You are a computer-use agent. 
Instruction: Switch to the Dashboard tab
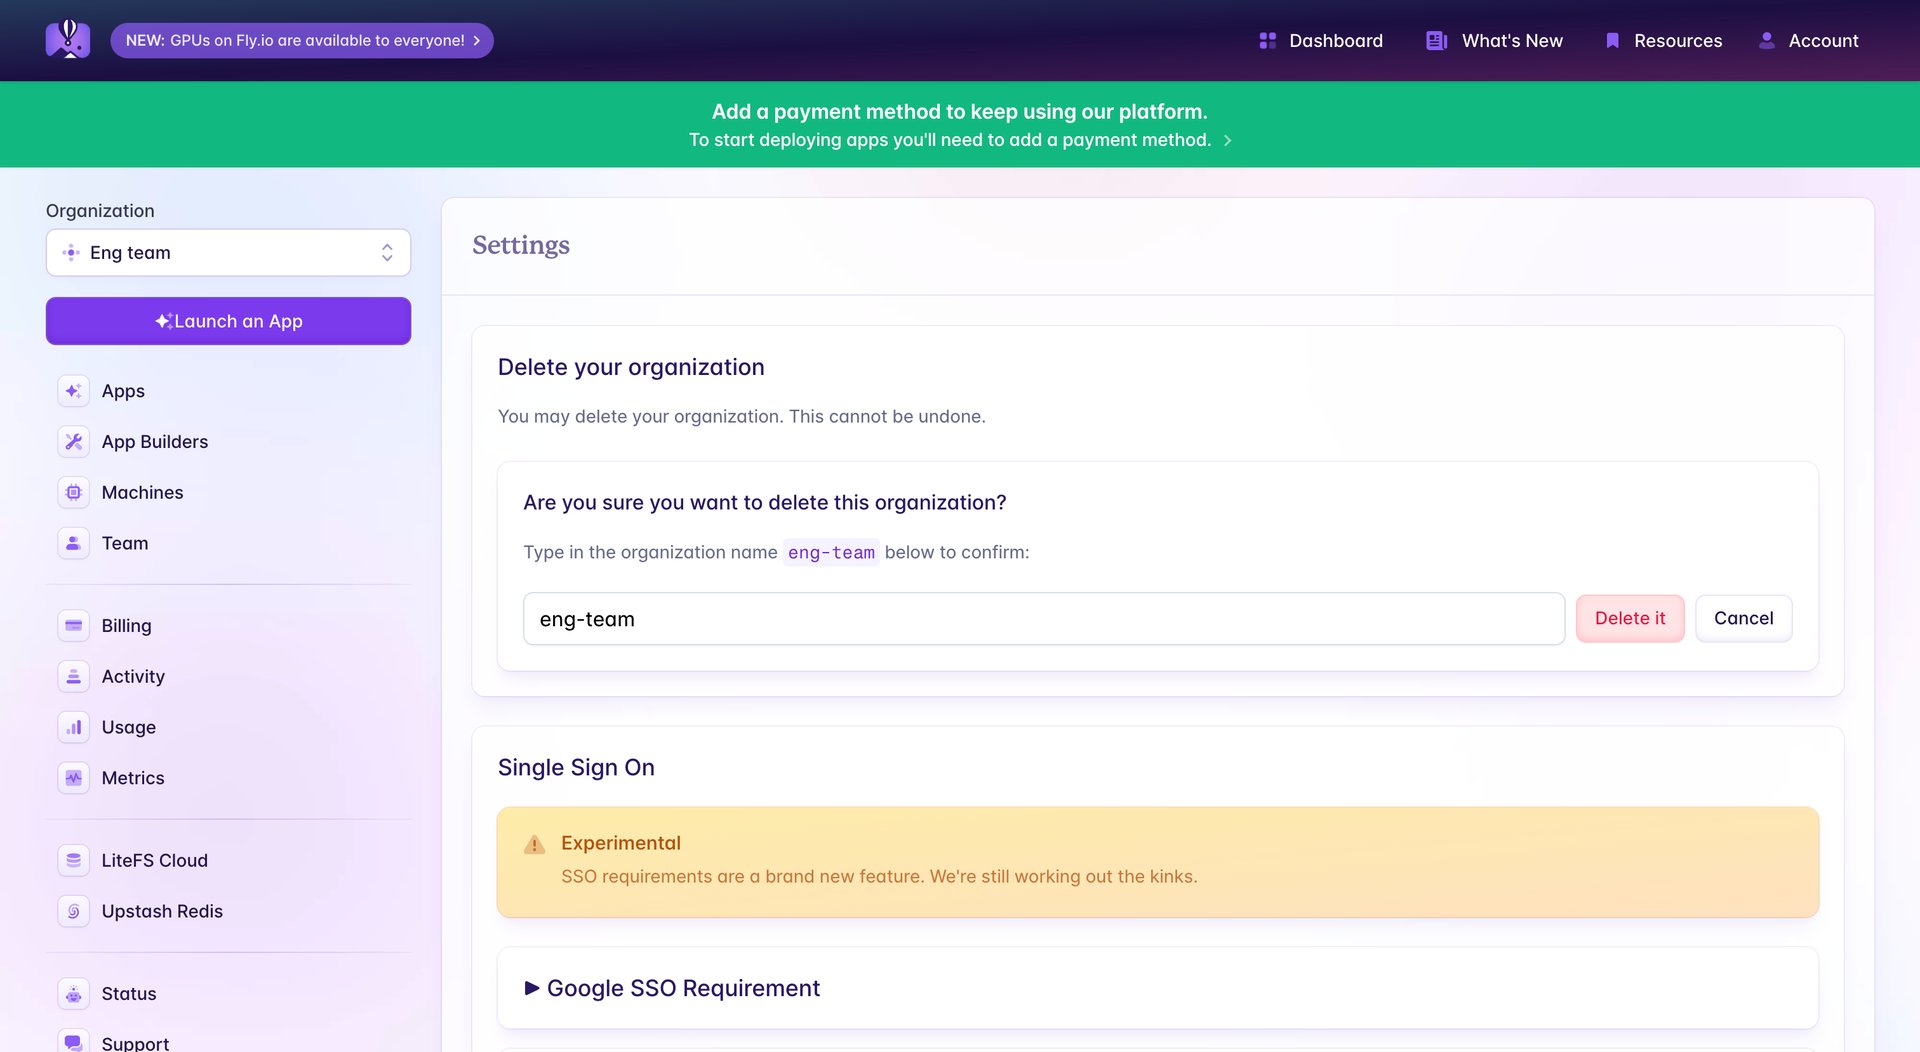tap(1320, 40)
